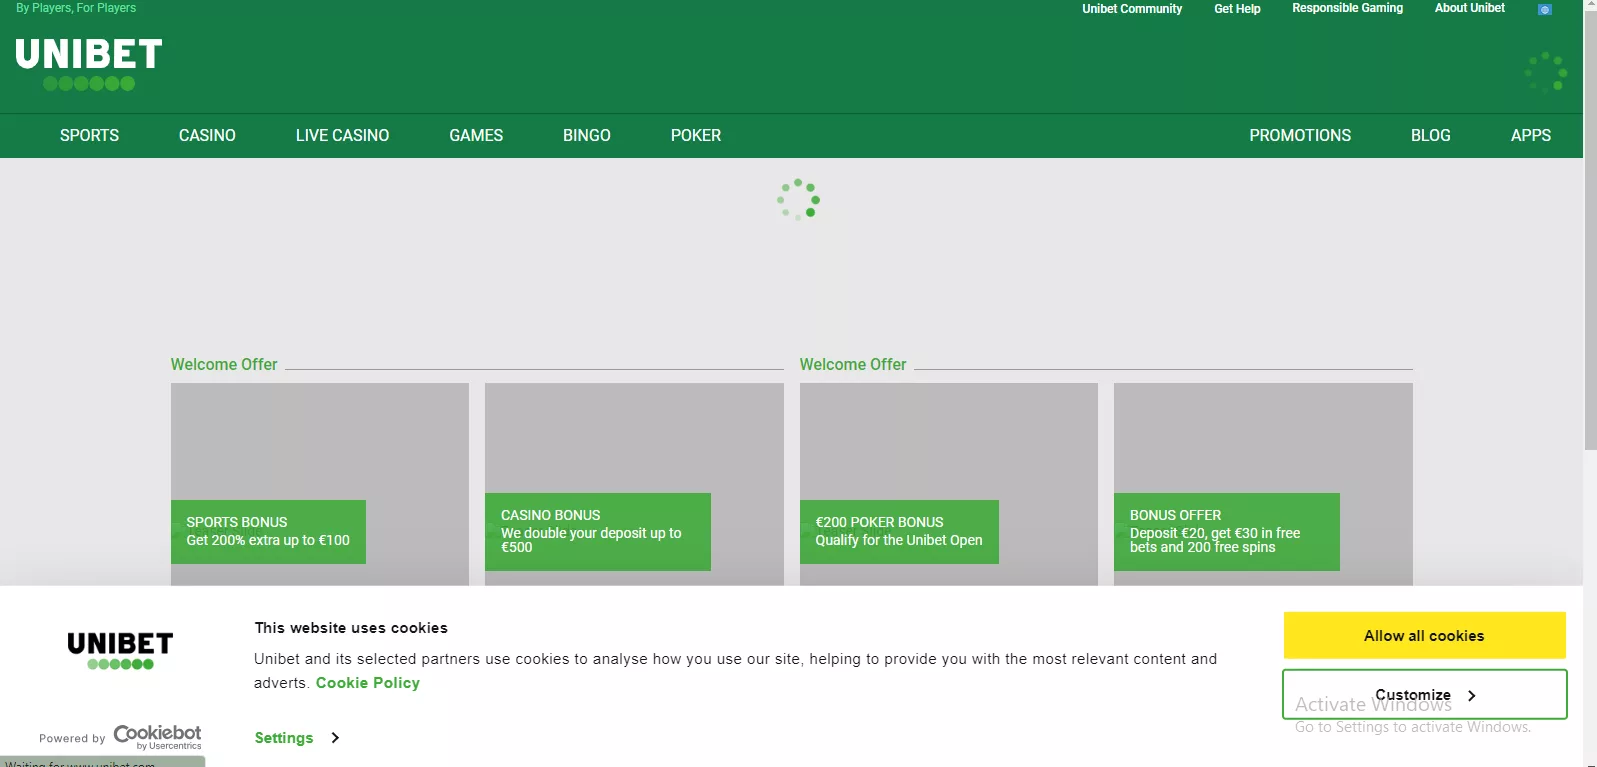The height and width of the screenshot is (767, 1597).
Task: Click the Unibet logo in the header
Action: 89,64
